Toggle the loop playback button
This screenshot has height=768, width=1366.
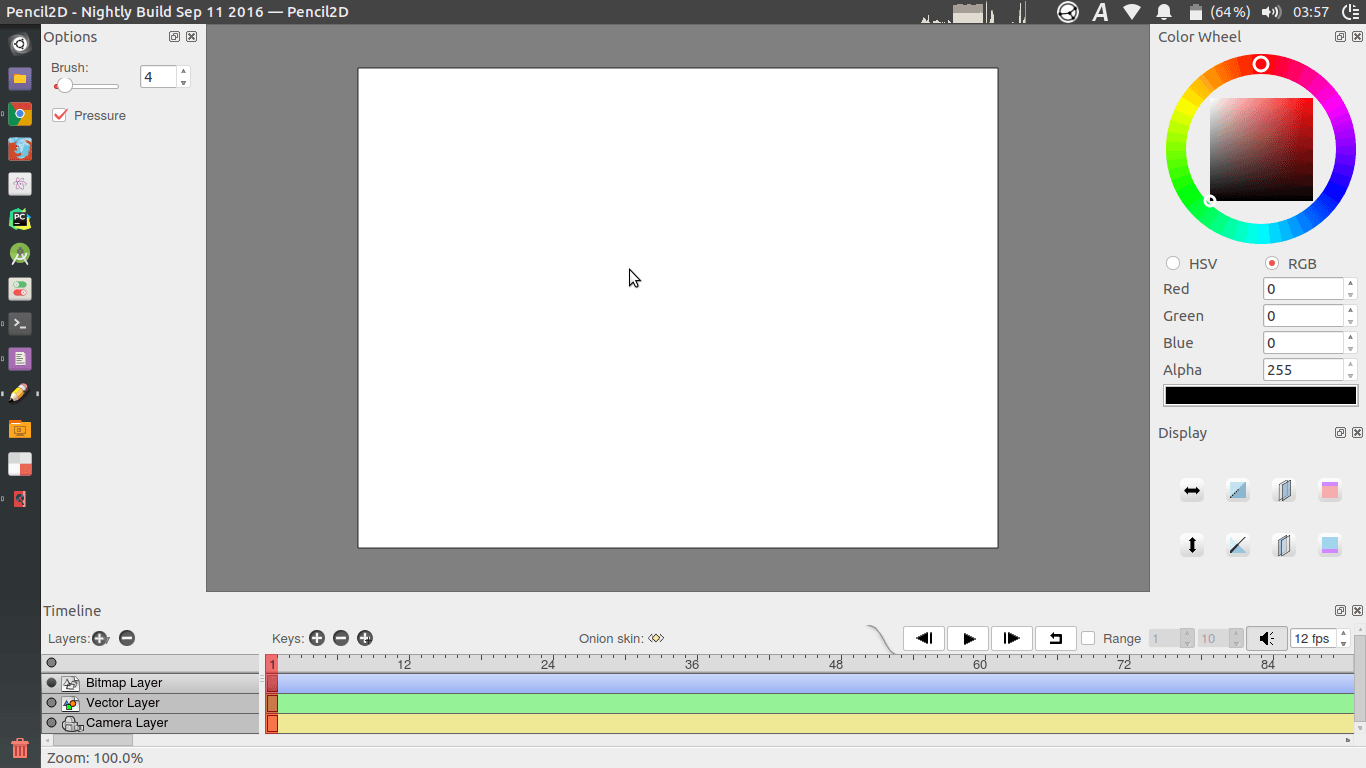pyautogui.click(x=1055, y=638)
